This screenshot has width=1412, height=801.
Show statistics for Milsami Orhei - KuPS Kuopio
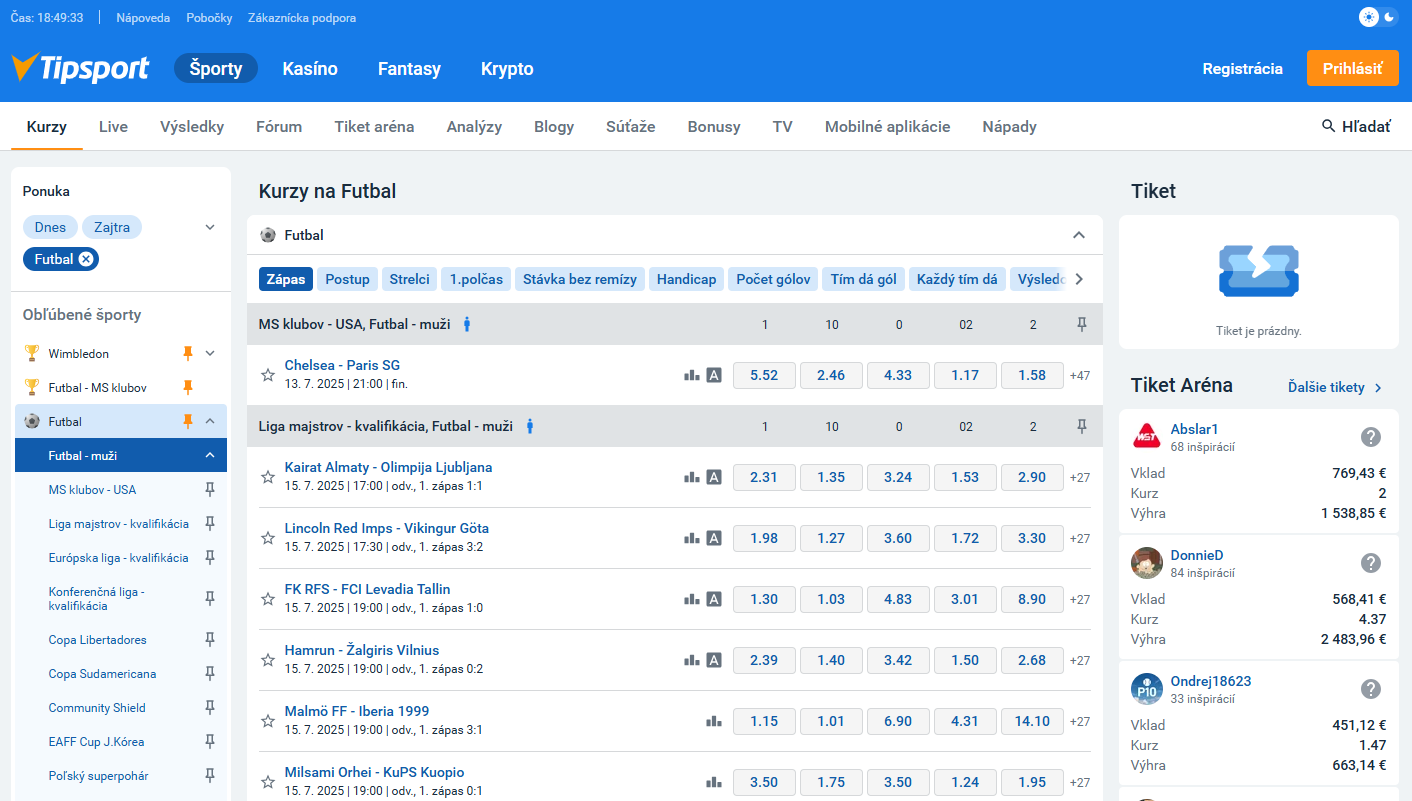713,782
